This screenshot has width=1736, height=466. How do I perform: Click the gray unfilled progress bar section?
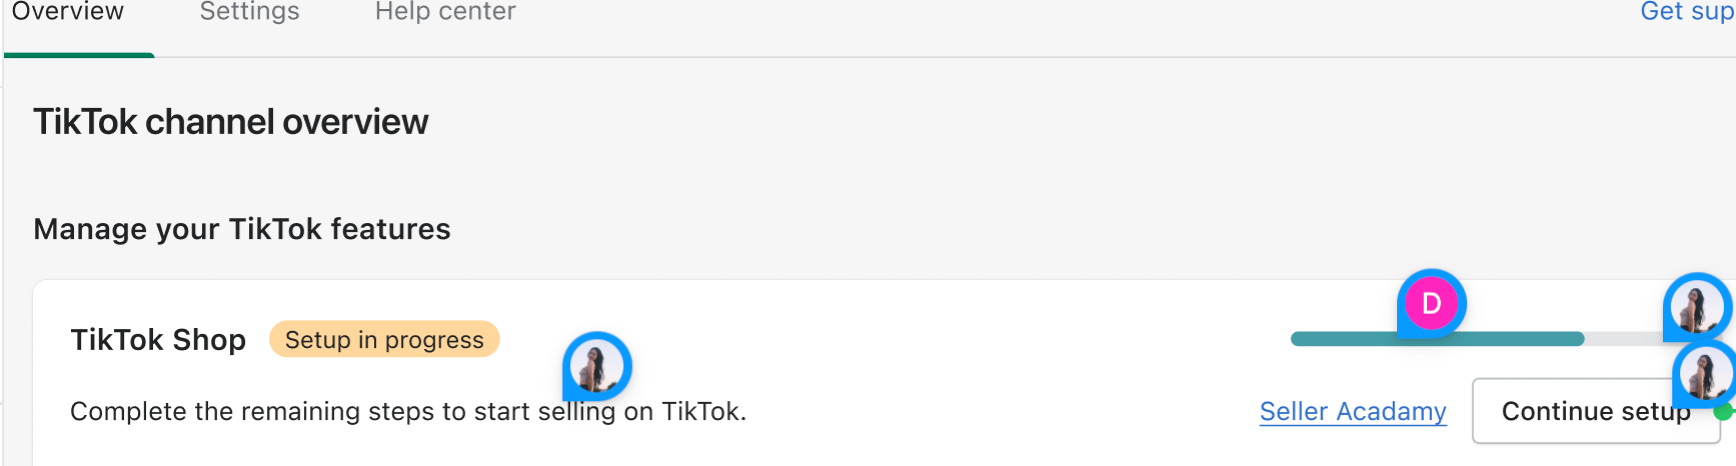coord(1622,339)
